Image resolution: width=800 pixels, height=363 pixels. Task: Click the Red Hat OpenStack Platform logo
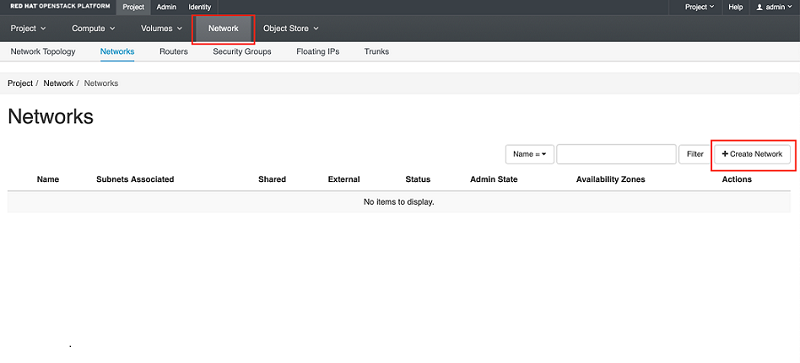(x=60, y=7)
